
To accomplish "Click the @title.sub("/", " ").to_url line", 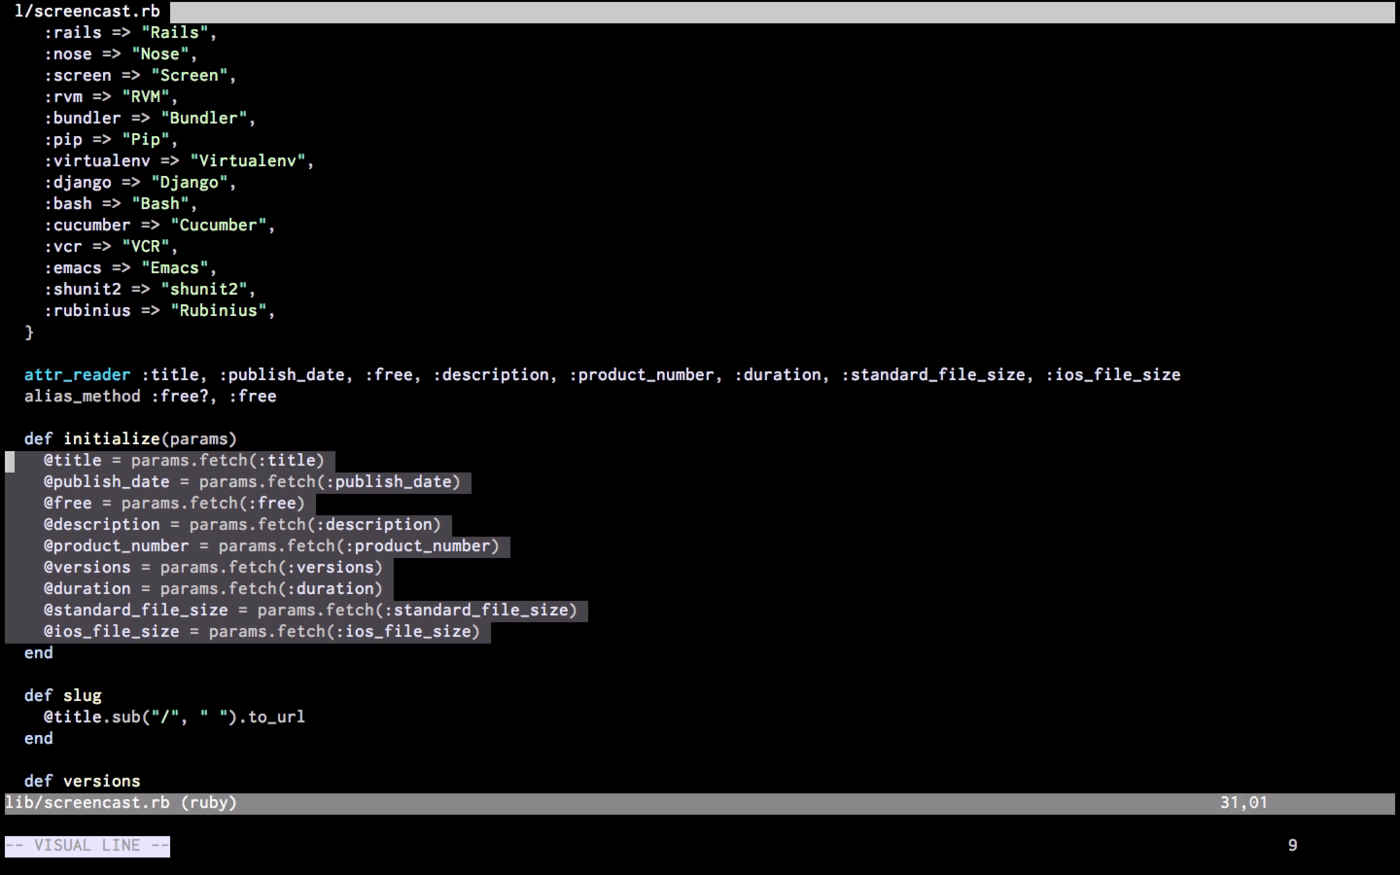I will click(174, 717).
